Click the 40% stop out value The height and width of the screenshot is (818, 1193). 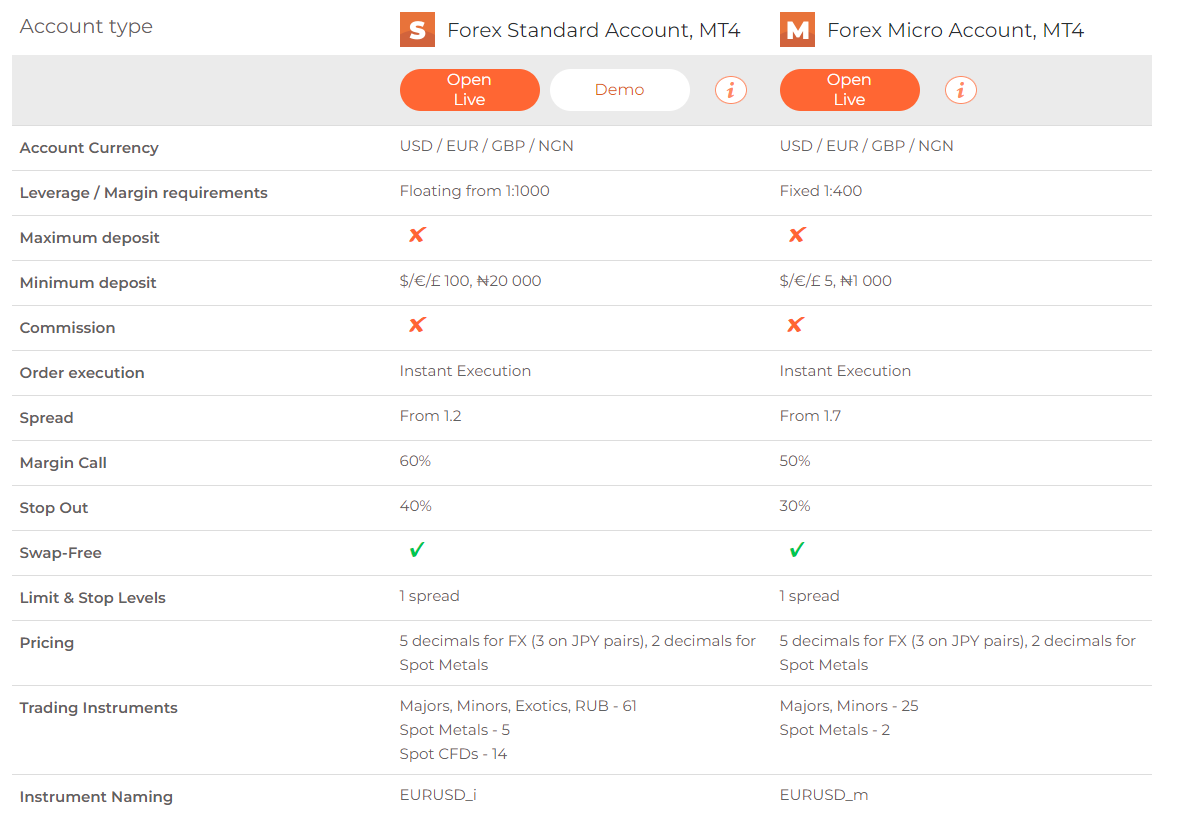(415, 505)
